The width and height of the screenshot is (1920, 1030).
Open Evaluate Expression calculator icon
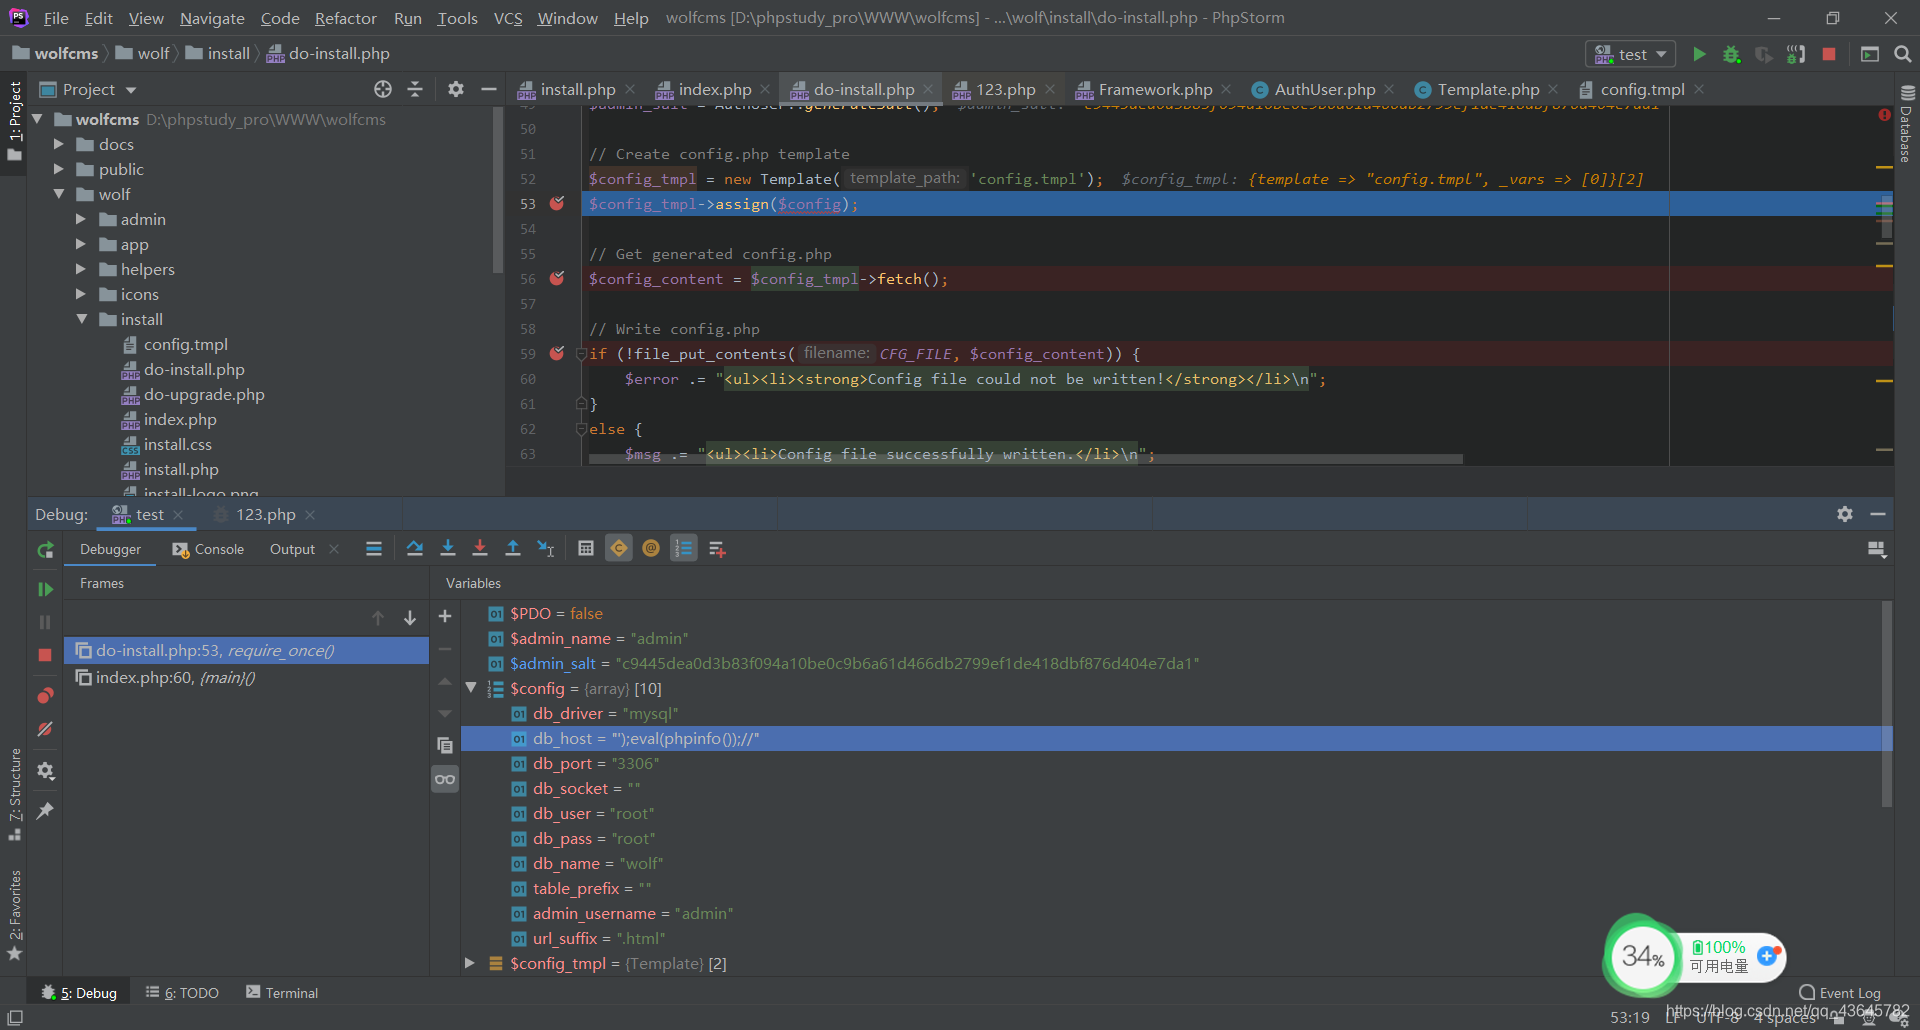point(586,548)
